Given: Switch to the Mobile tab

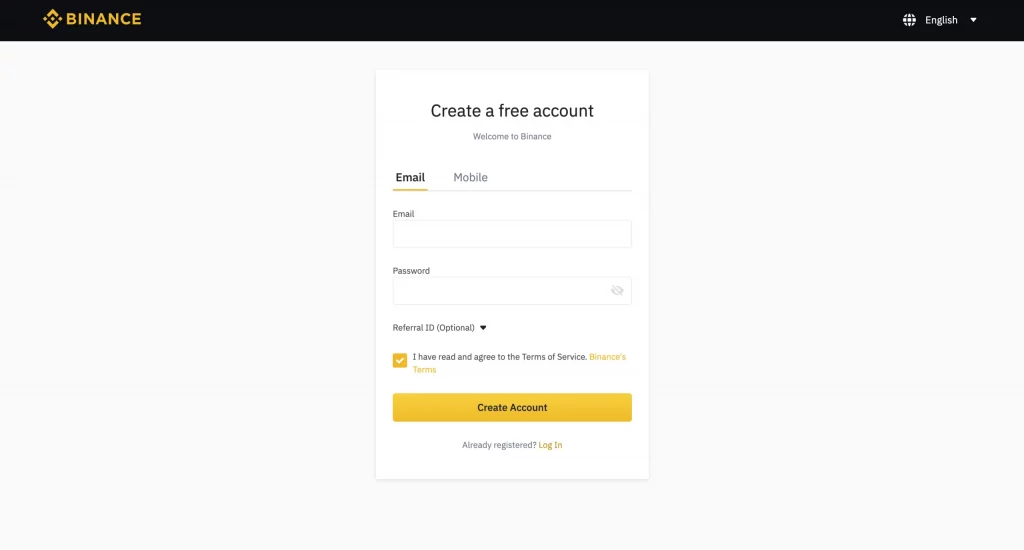Looking at the screenshot, I should pyautogui.click(x=470, y=177).
